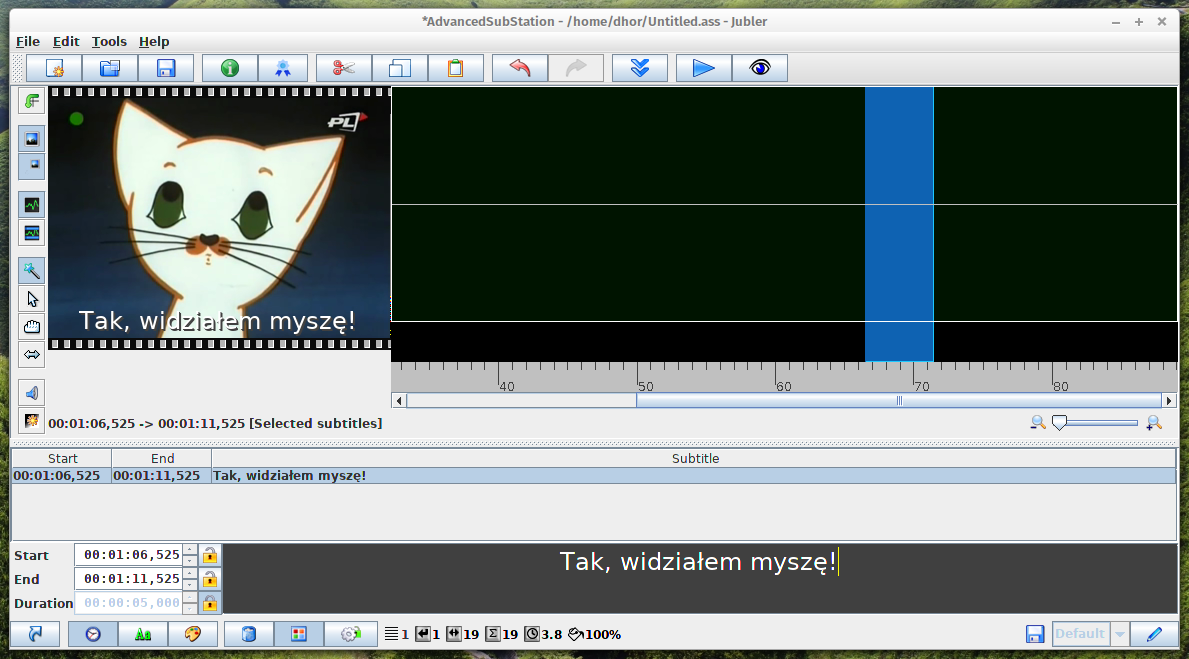Click the blue curved arrow button at bottom left
Image resolution: width=1189 pixels, height=659 pixels.
36,634
